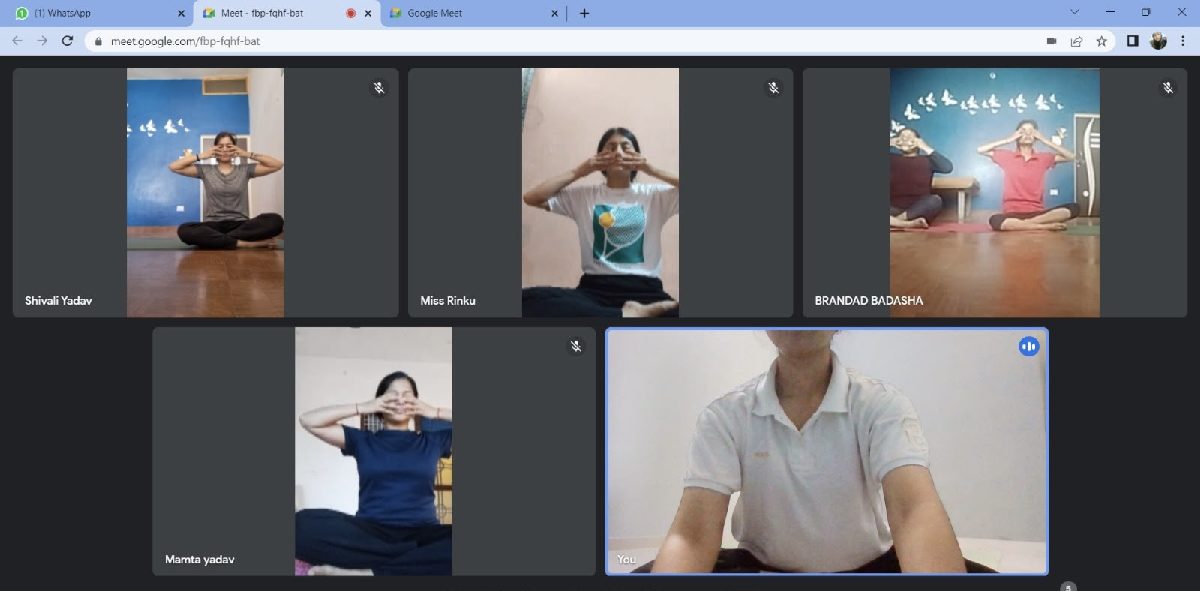Screen dimensions: 1200x591
Task: Select the Meet - fbp-fqhf-bat tab
Action: (286, 13)
